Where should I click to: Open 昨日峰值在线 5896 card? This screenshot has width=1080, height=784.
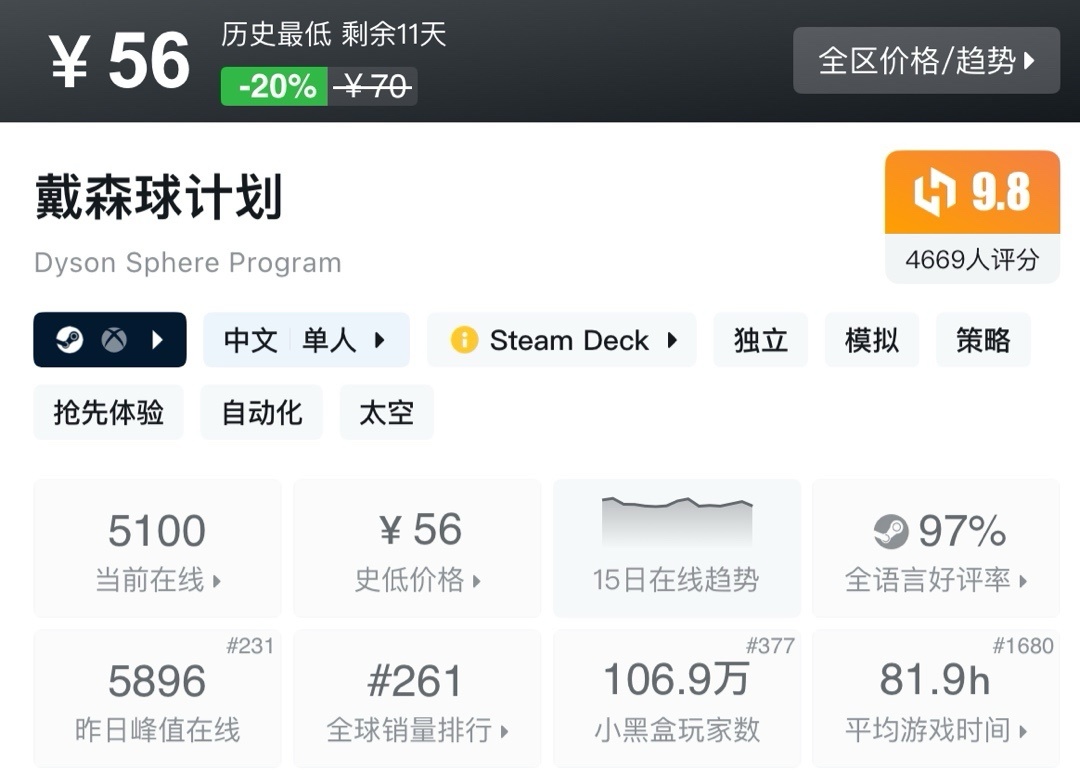click(x=157, y=698)
